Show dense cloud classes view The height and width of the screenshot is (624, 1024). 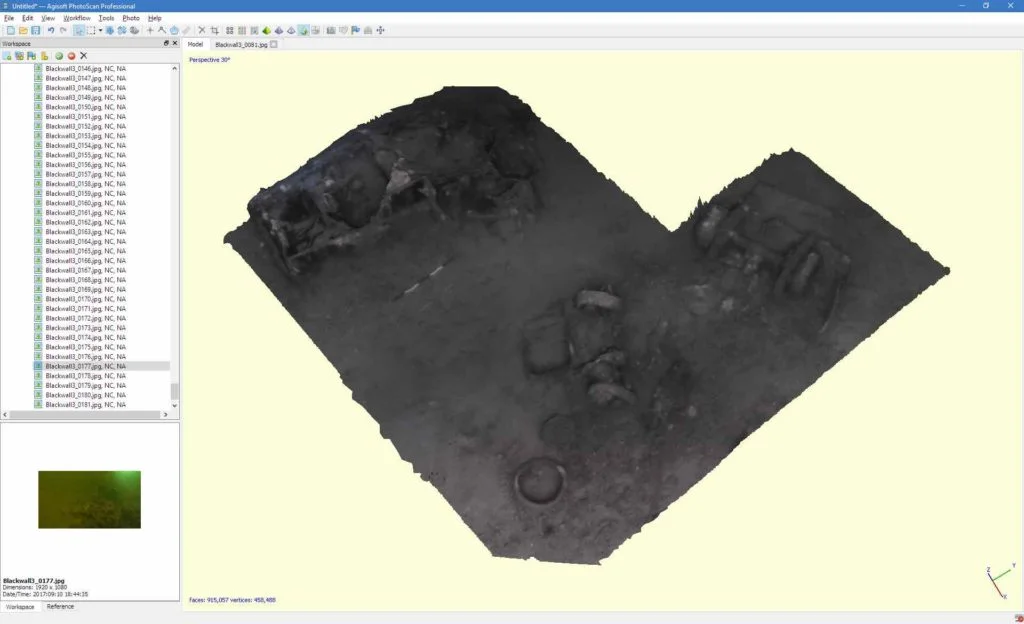click(254, 30)
